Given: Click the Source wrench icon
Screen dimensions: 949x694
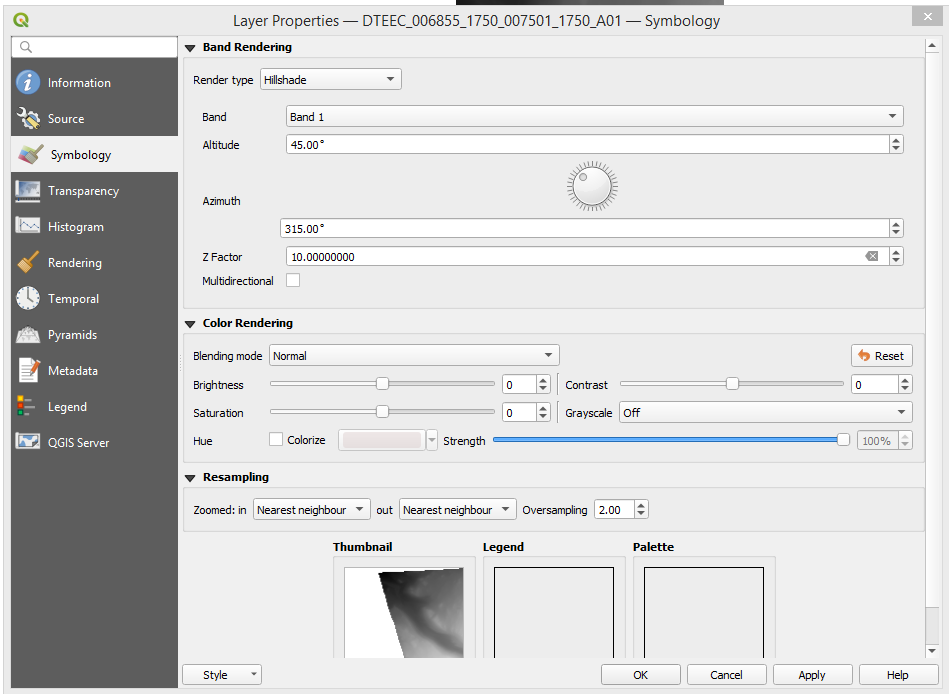Looking at the screenshot, I should click(x=28, y=119).
